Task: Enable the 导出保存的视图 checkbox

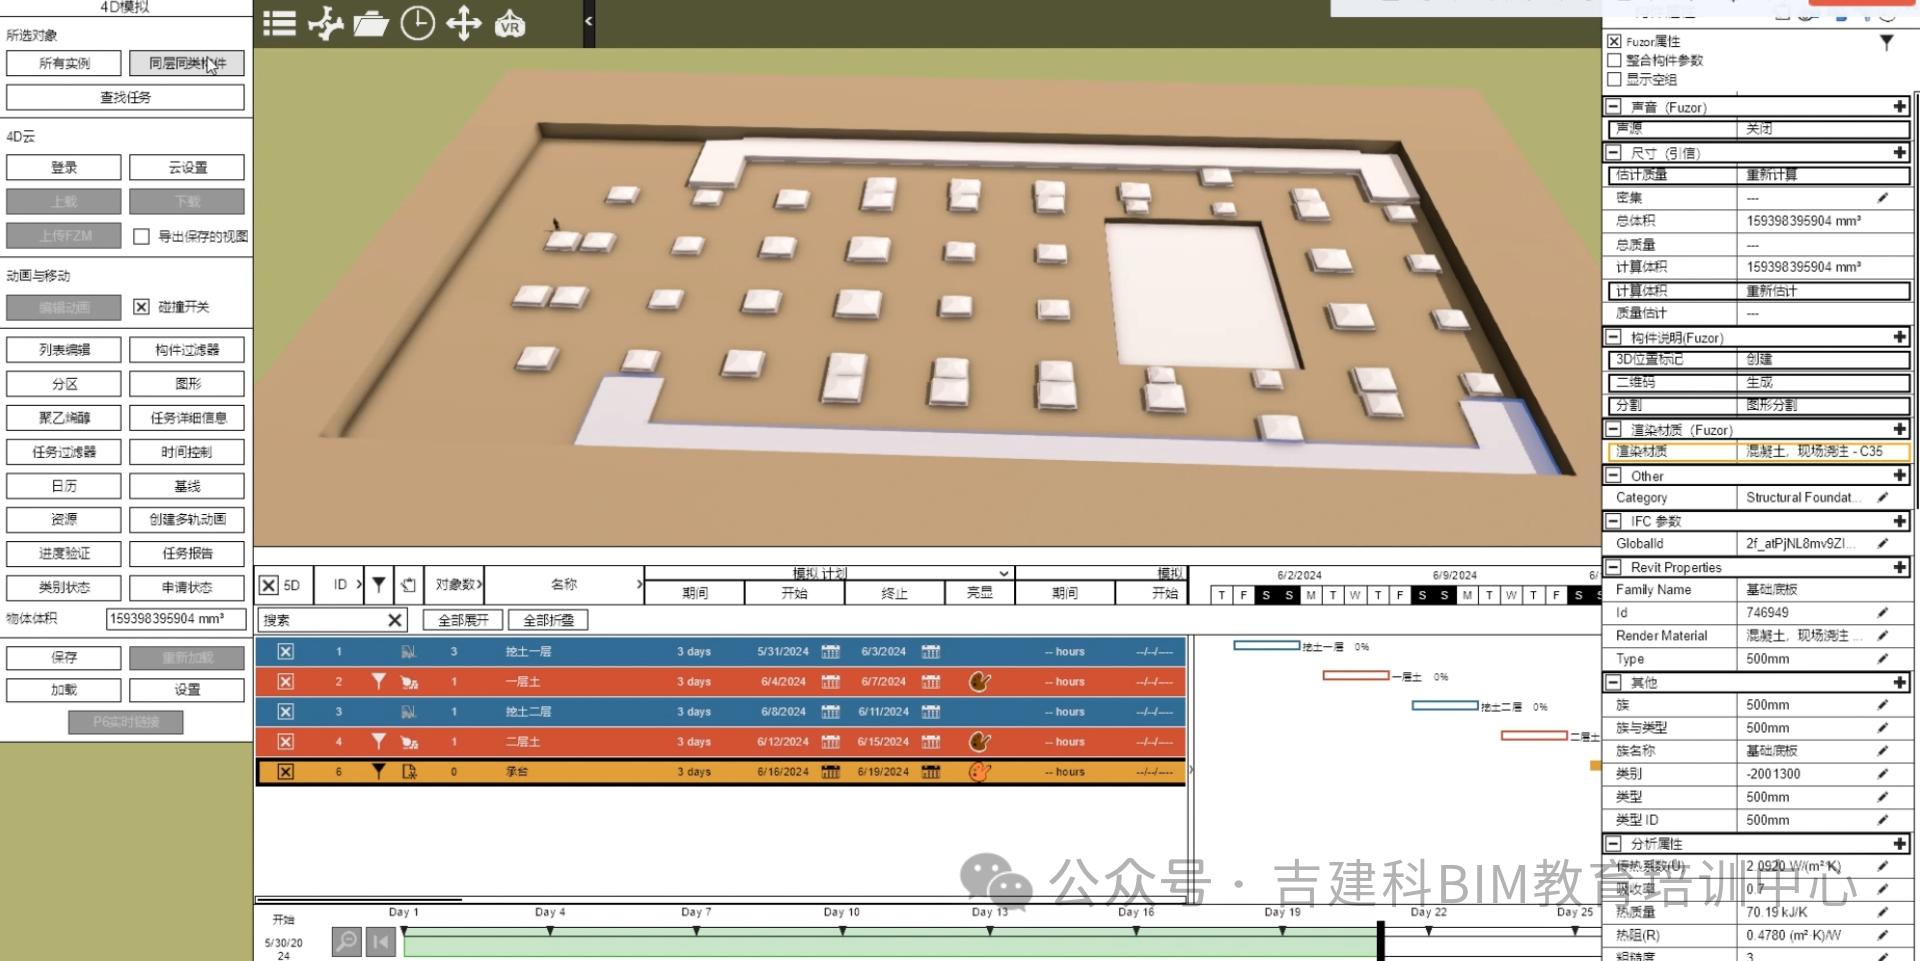Action: [x=142, y=237]
